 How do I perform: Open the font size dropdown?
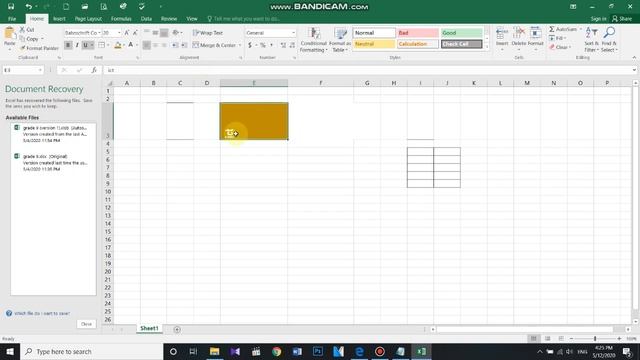click(119, 33)
